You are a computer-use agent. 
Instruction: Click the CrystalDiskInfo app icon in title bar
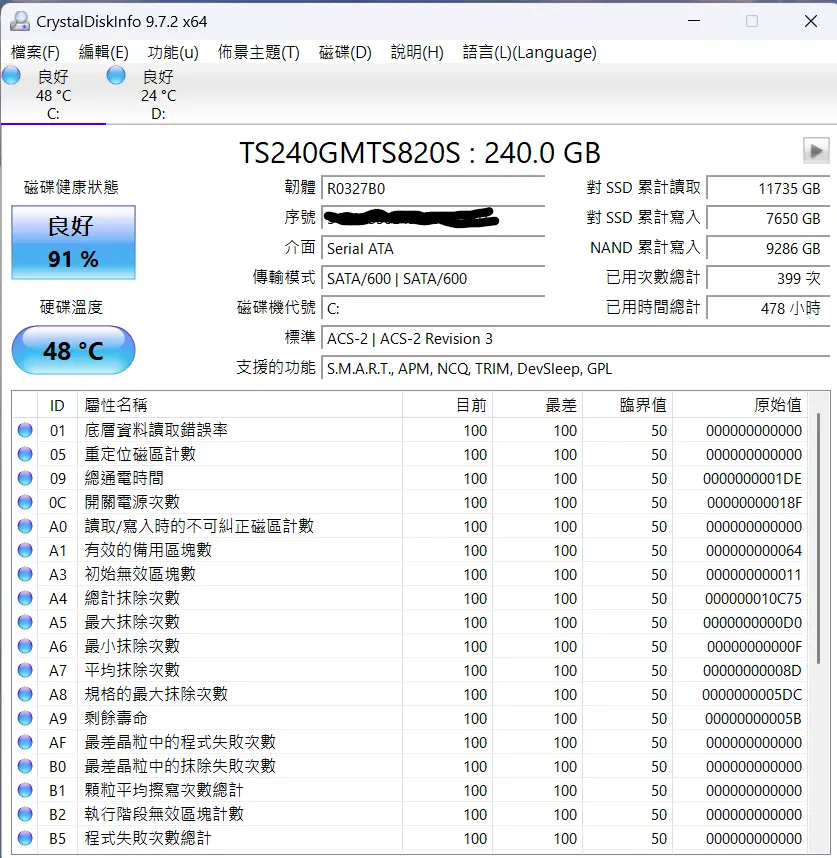pyautogui.click(x=19, y=20)
